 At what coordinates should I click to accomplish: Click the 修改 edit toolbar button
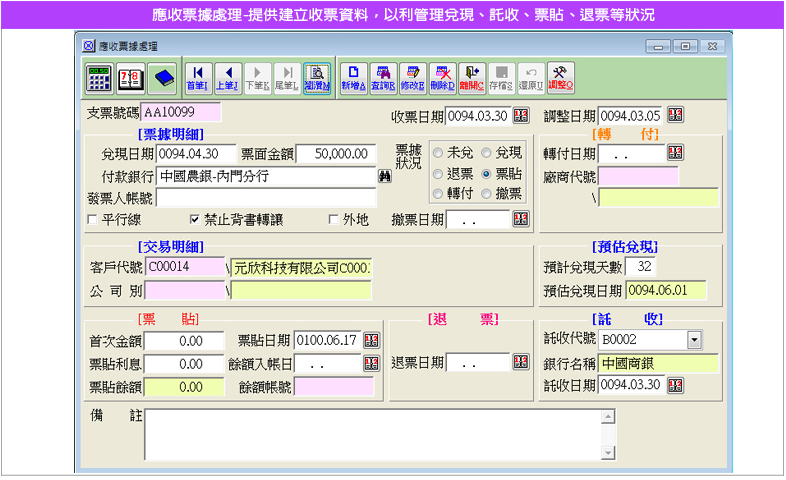[x=412, y=77]
